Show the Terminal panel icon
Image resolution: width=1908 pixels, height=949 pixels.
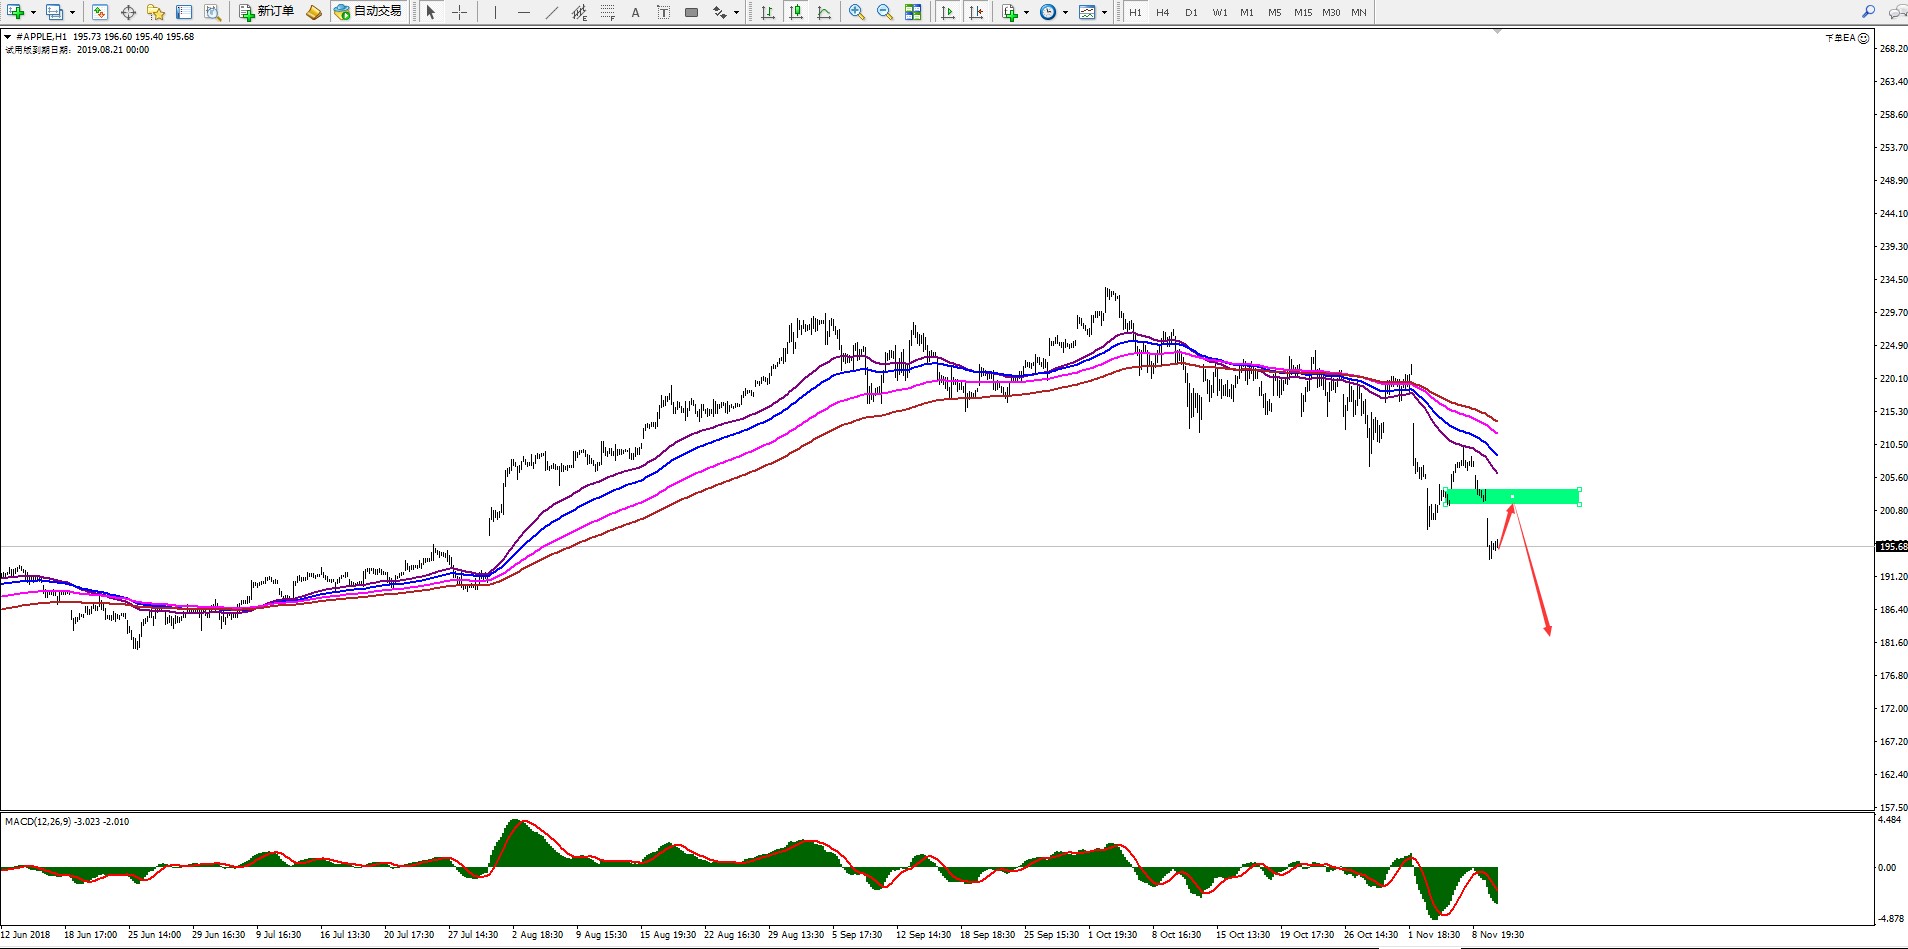184,12
